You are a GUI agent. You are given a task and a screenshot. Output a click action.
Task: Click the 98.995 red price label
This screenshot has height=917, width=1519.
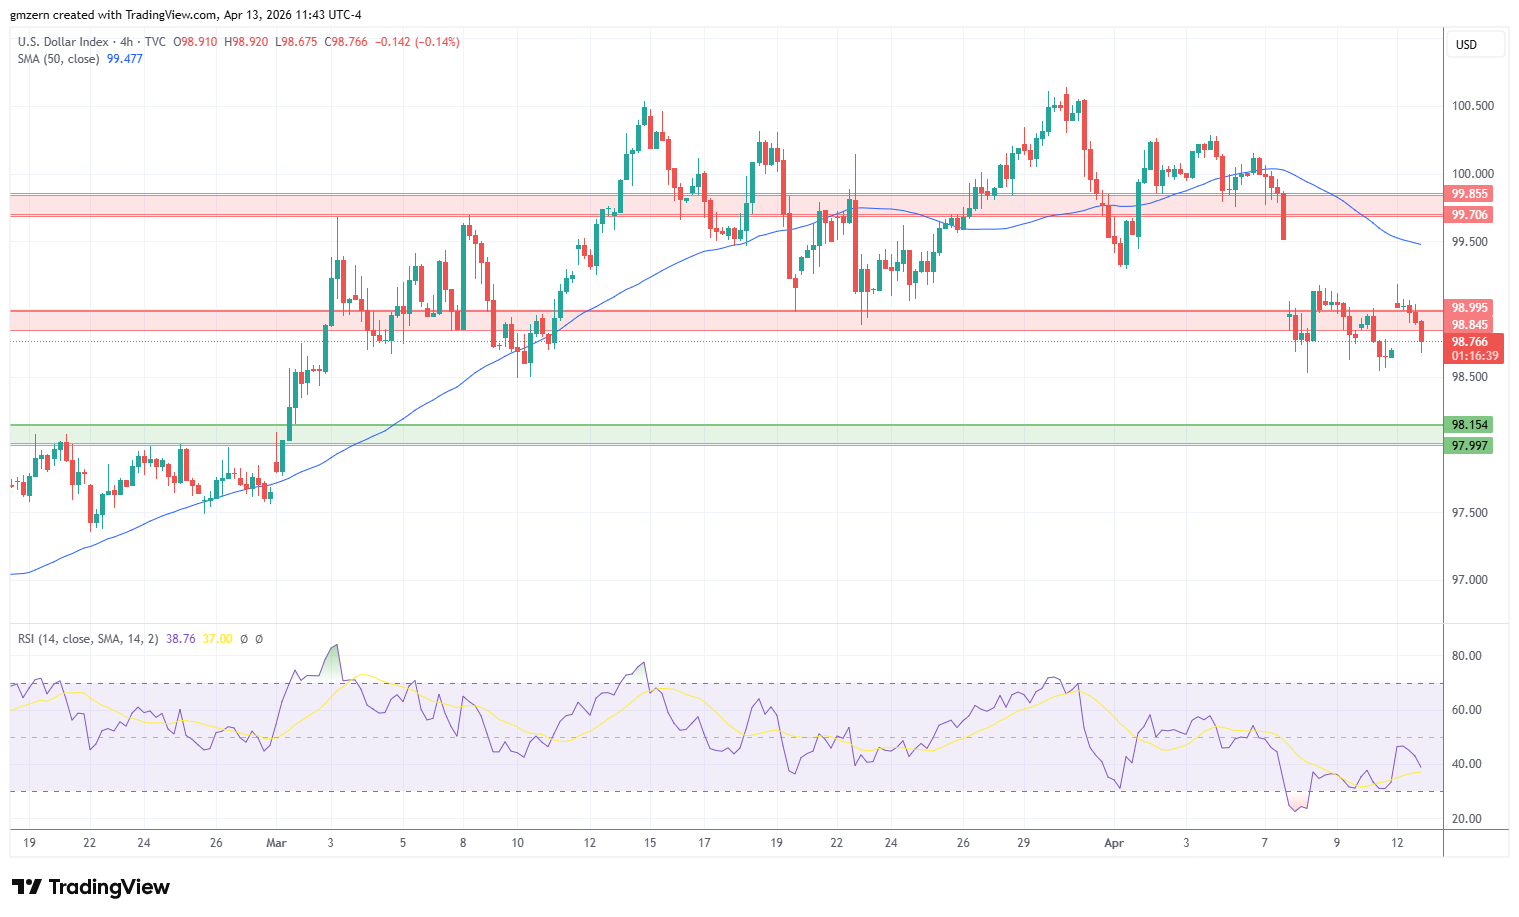coord(1469,308)
